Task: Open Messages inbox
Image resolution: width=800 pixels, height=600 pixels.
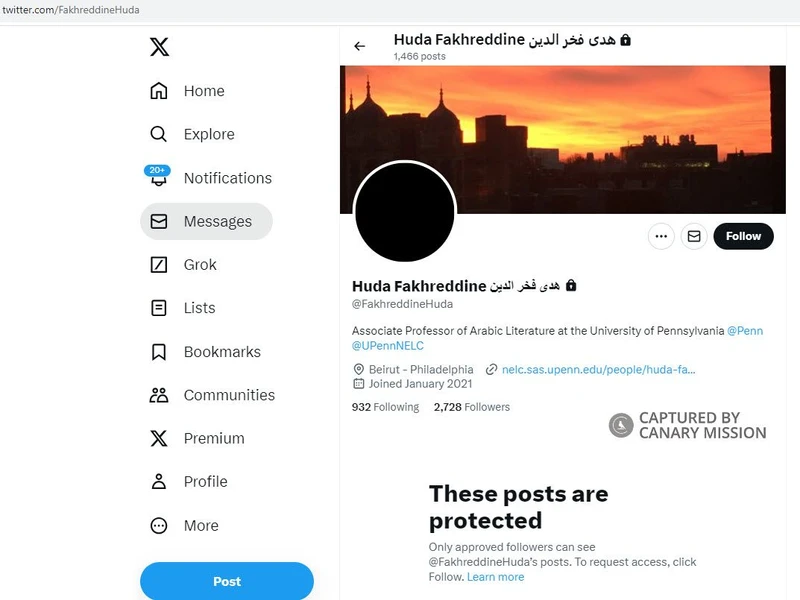Action: [x=212, y=221]
